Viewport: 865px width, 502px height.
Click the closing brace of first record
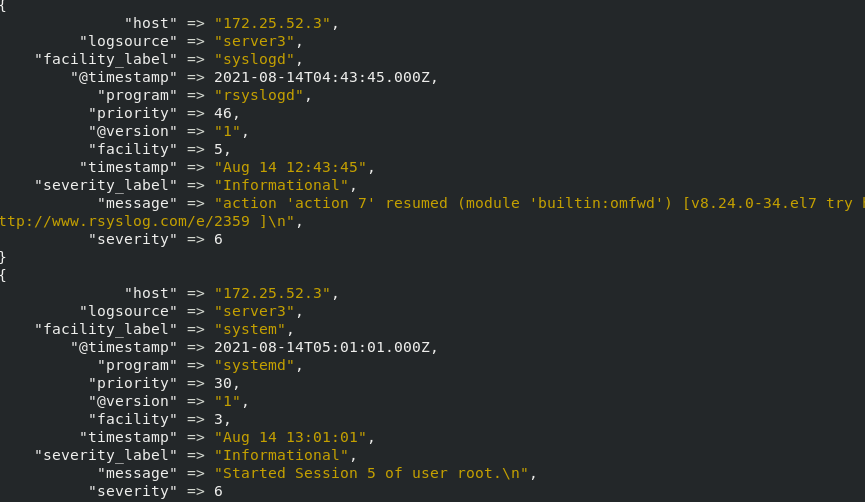[x=3, y=257]
